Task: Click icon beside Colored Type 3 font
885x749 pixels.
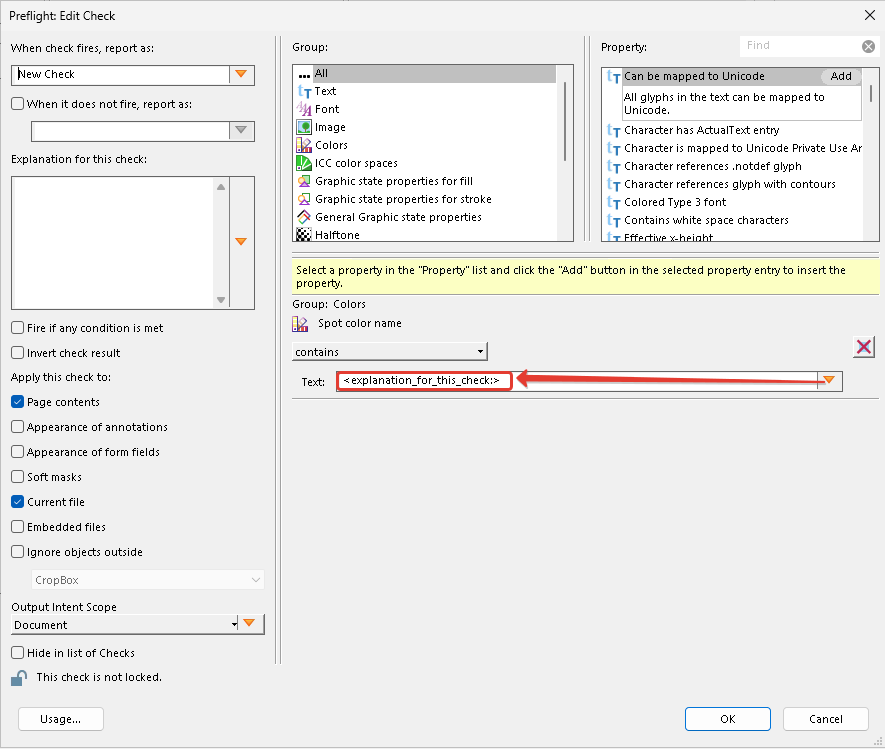Action: point(614,203)
